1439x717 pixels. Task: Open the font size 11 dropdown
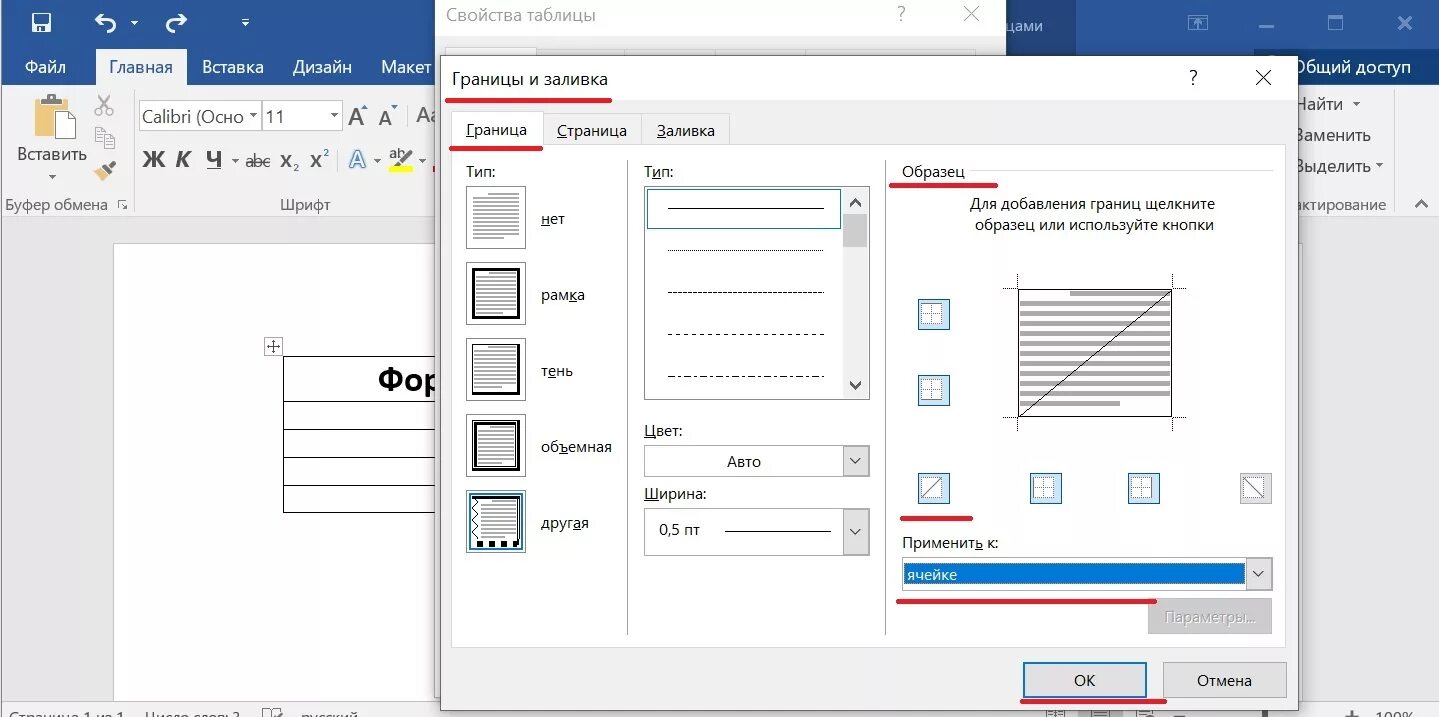[334, 116]
